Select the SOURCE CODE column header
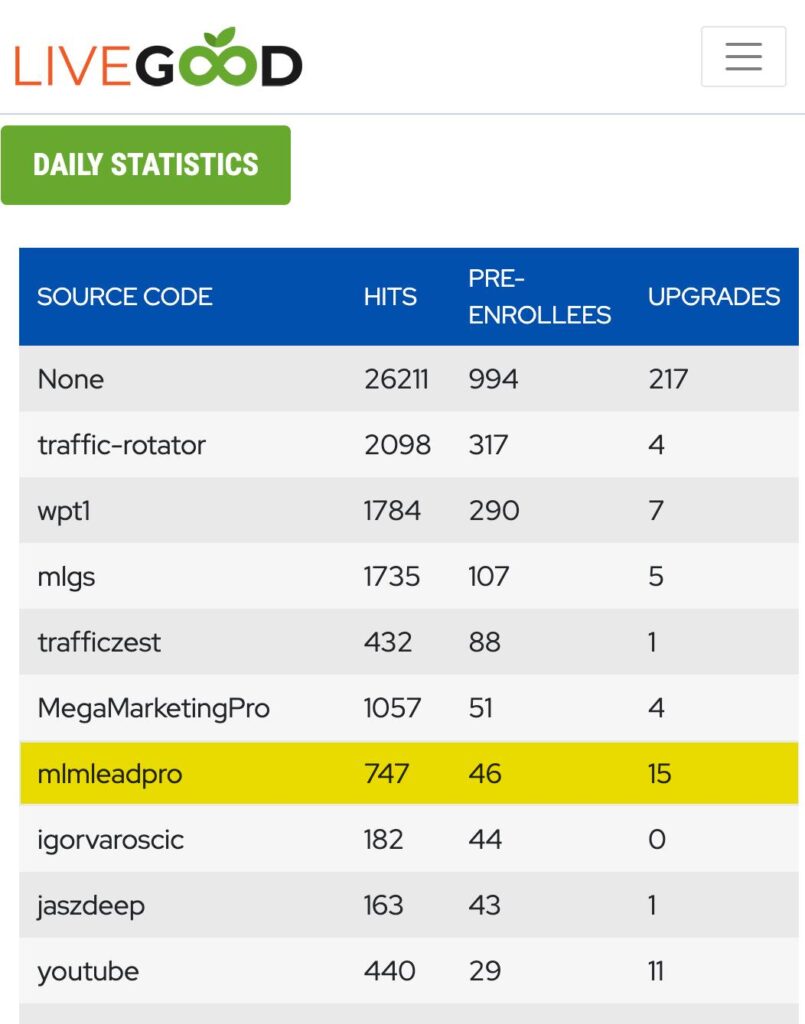Screen dimensions: 805x1024 point(125,297)
